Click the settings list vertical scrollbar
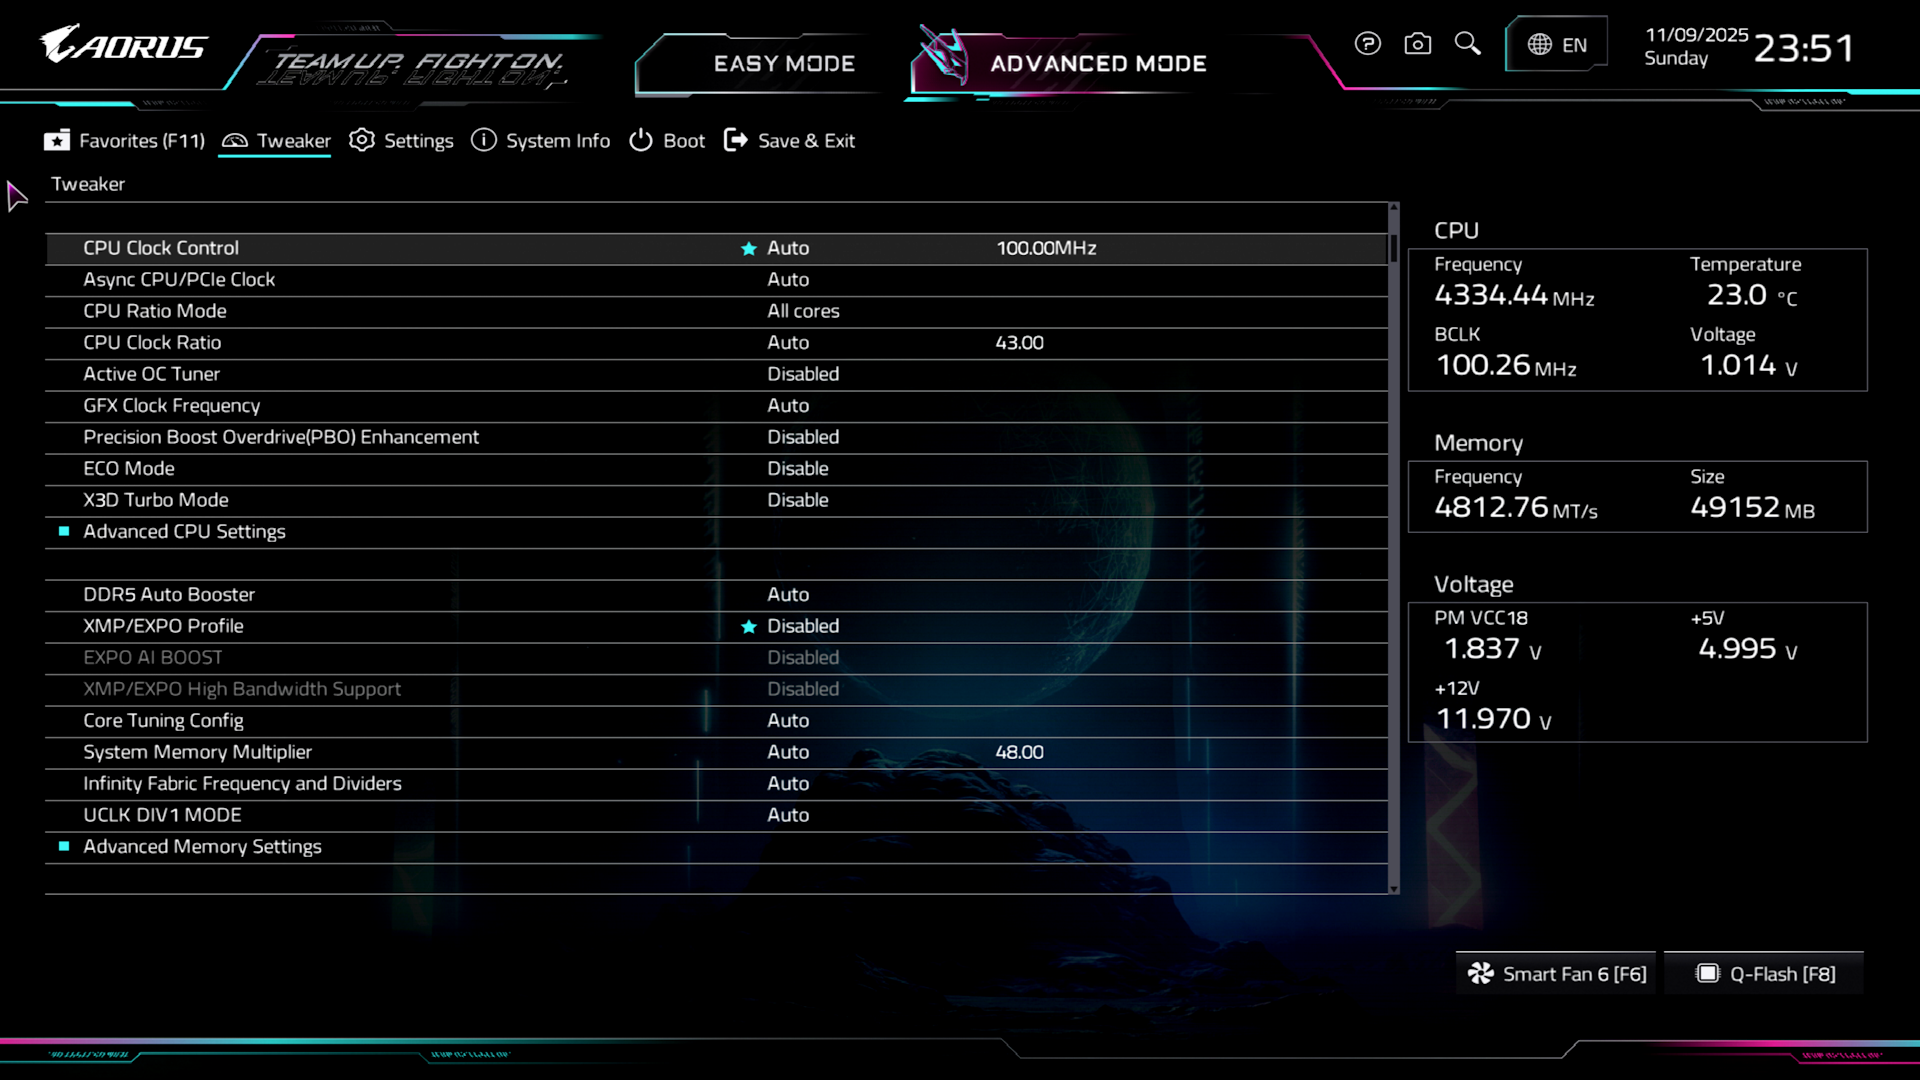1920x1080 pixels. [x=1393, y=548]
